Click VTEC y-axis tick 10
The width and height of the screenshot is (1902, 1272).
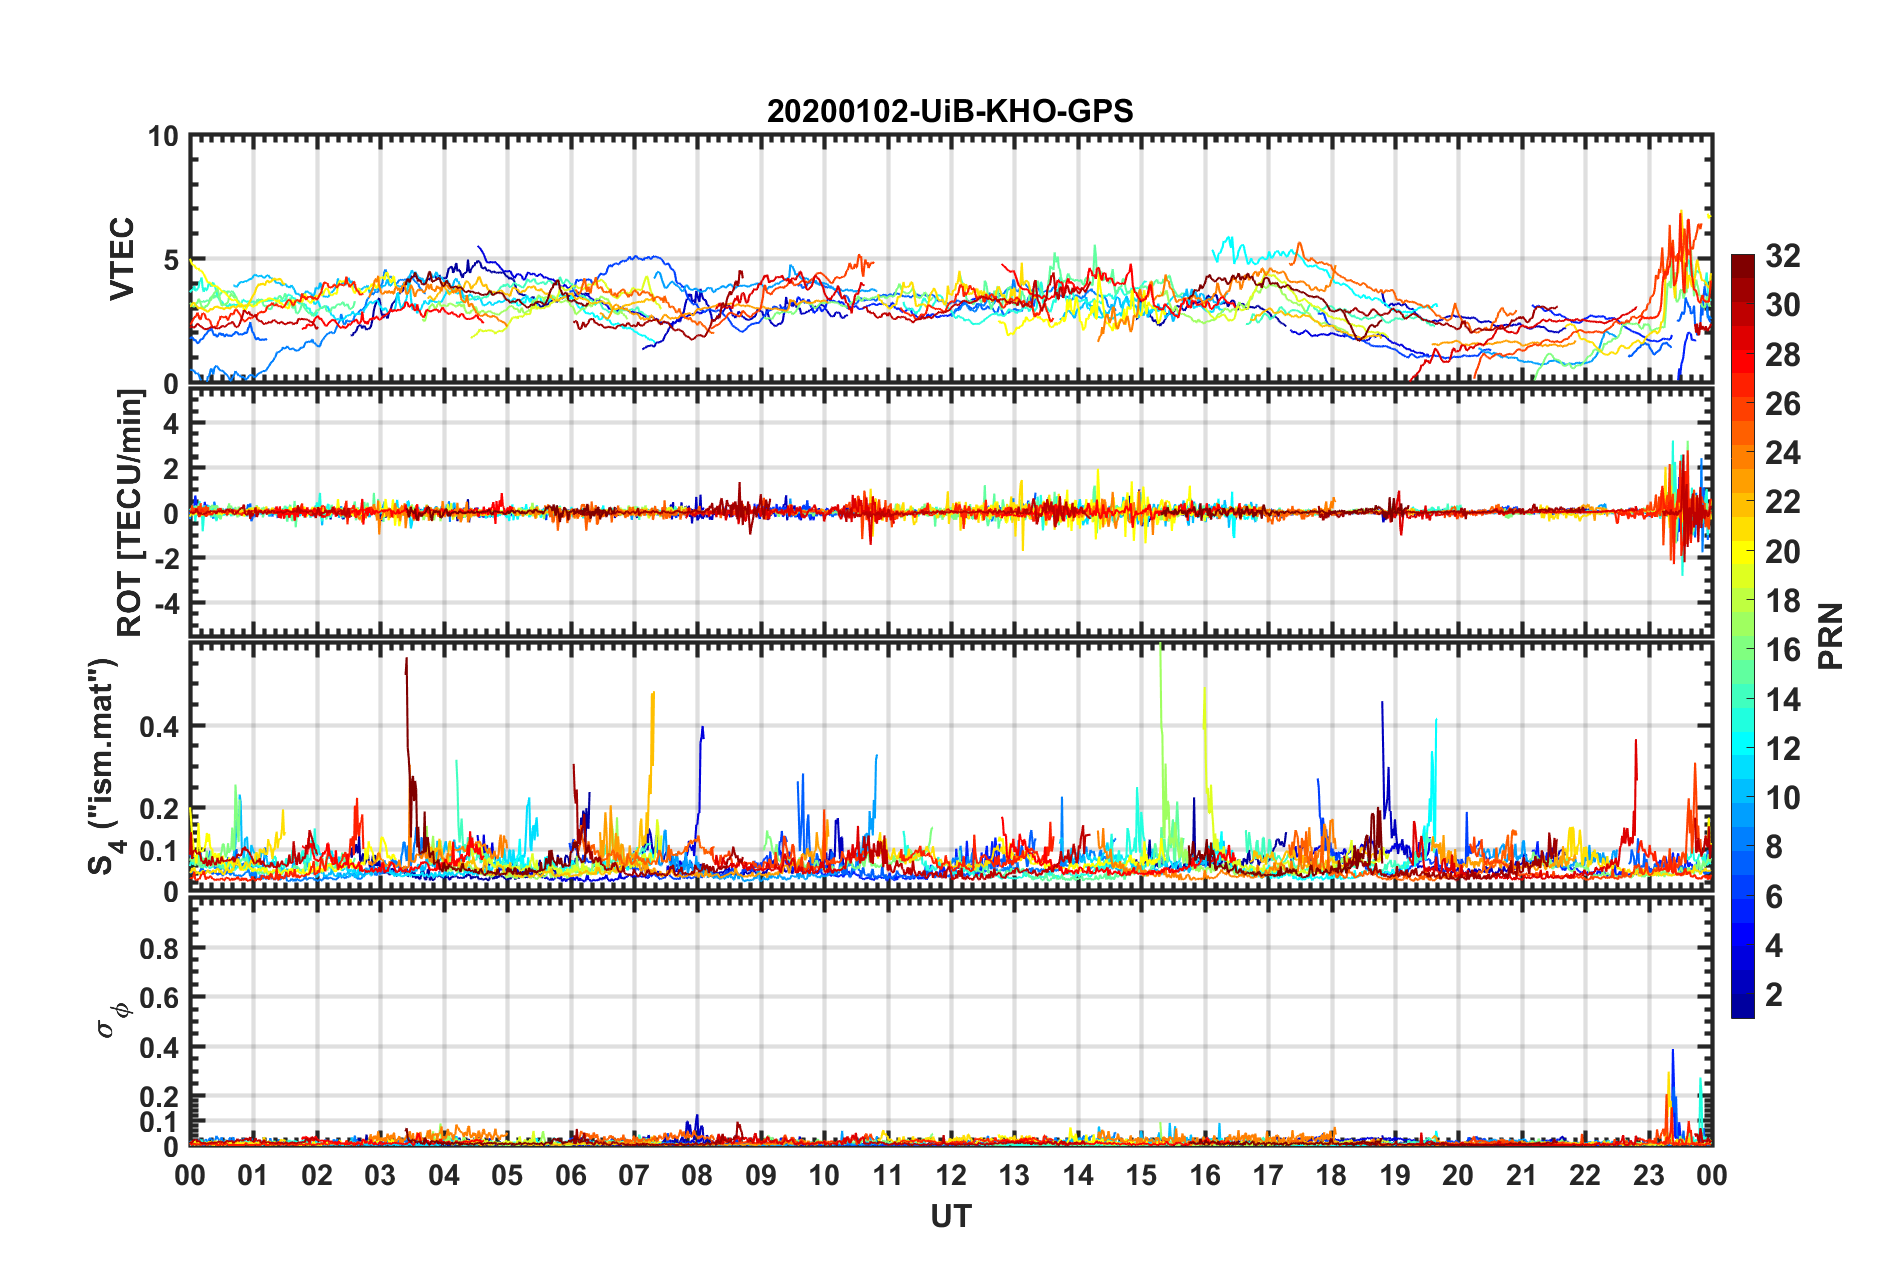(x=163, y=136)
